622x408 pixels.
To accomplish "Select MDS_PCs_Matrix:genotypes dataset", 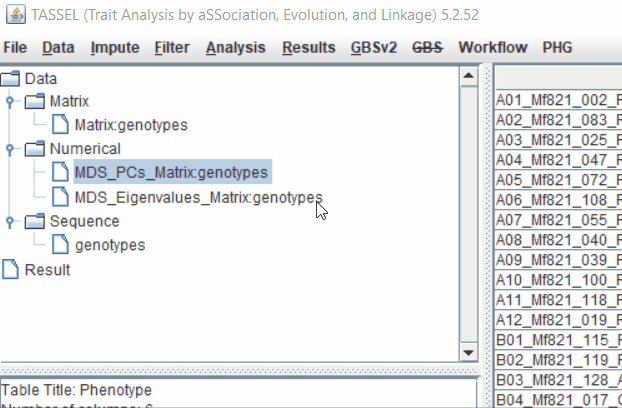I will (x=173, y=172).
